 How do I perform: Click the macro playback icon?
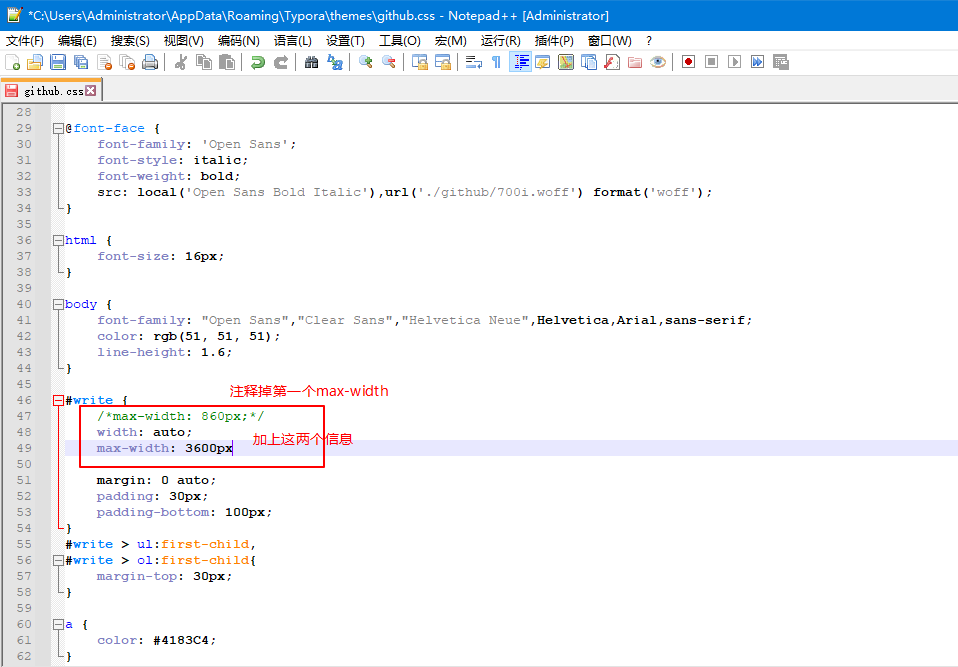click(734, 62)
